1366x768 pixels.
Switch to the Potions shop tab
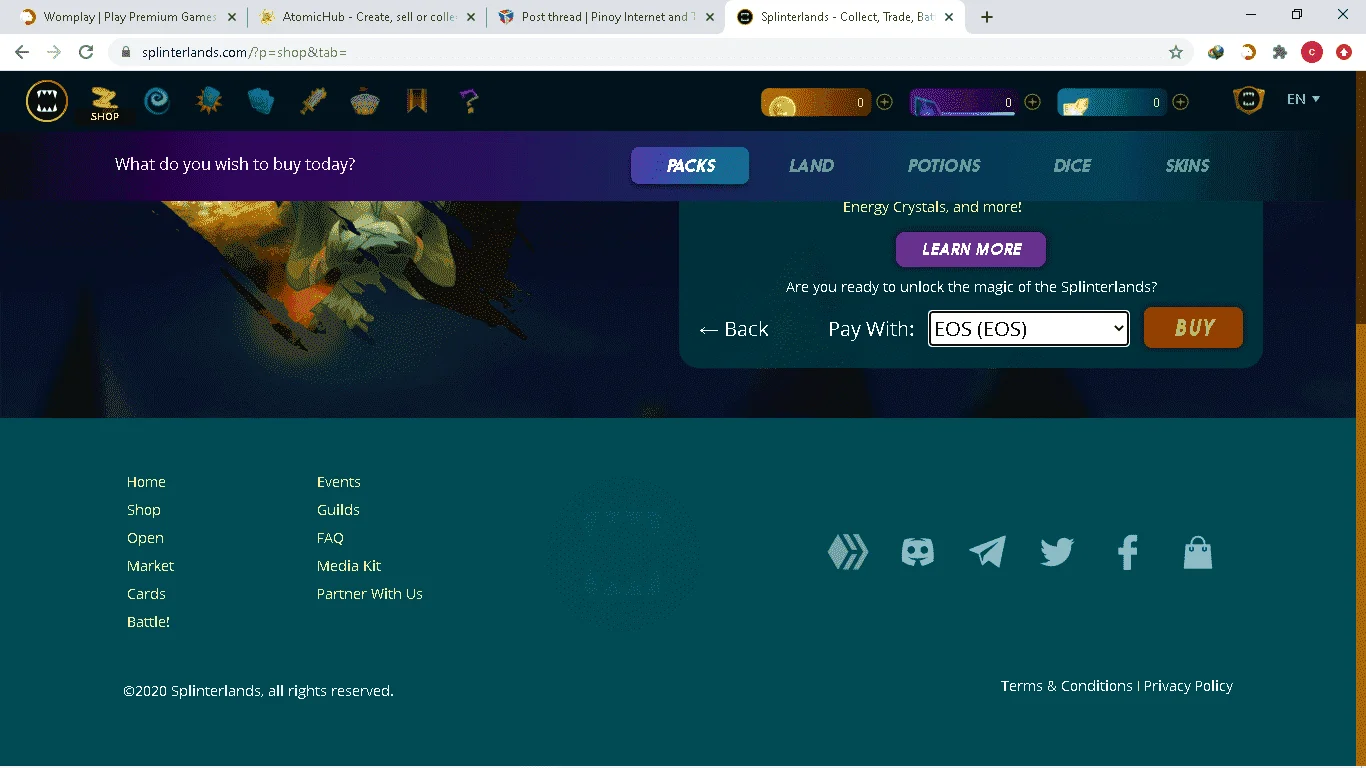[x=944, y=166]
